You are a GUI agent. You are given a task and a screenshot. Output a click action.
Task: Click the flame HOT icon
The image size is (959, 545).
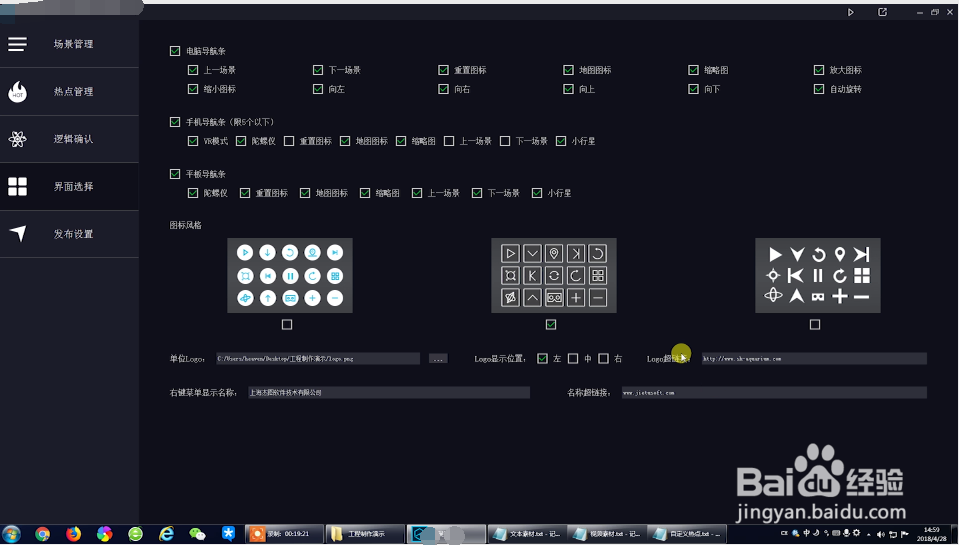click(x=17, y=92)
